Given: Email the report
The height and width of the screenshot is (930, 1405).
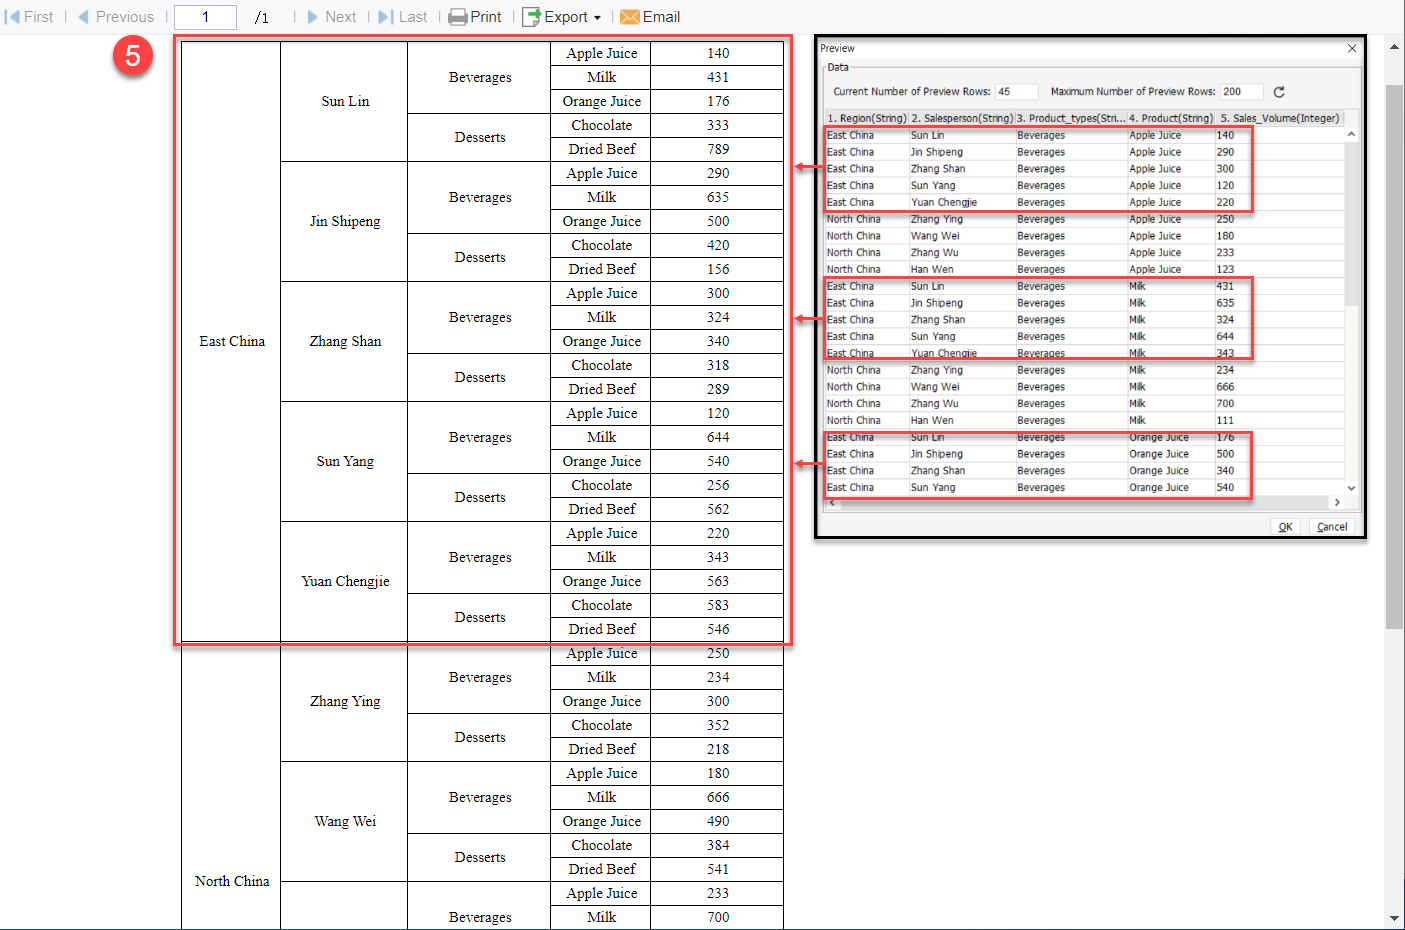Looking at the screenshot, I should click(x=650, y=17).
